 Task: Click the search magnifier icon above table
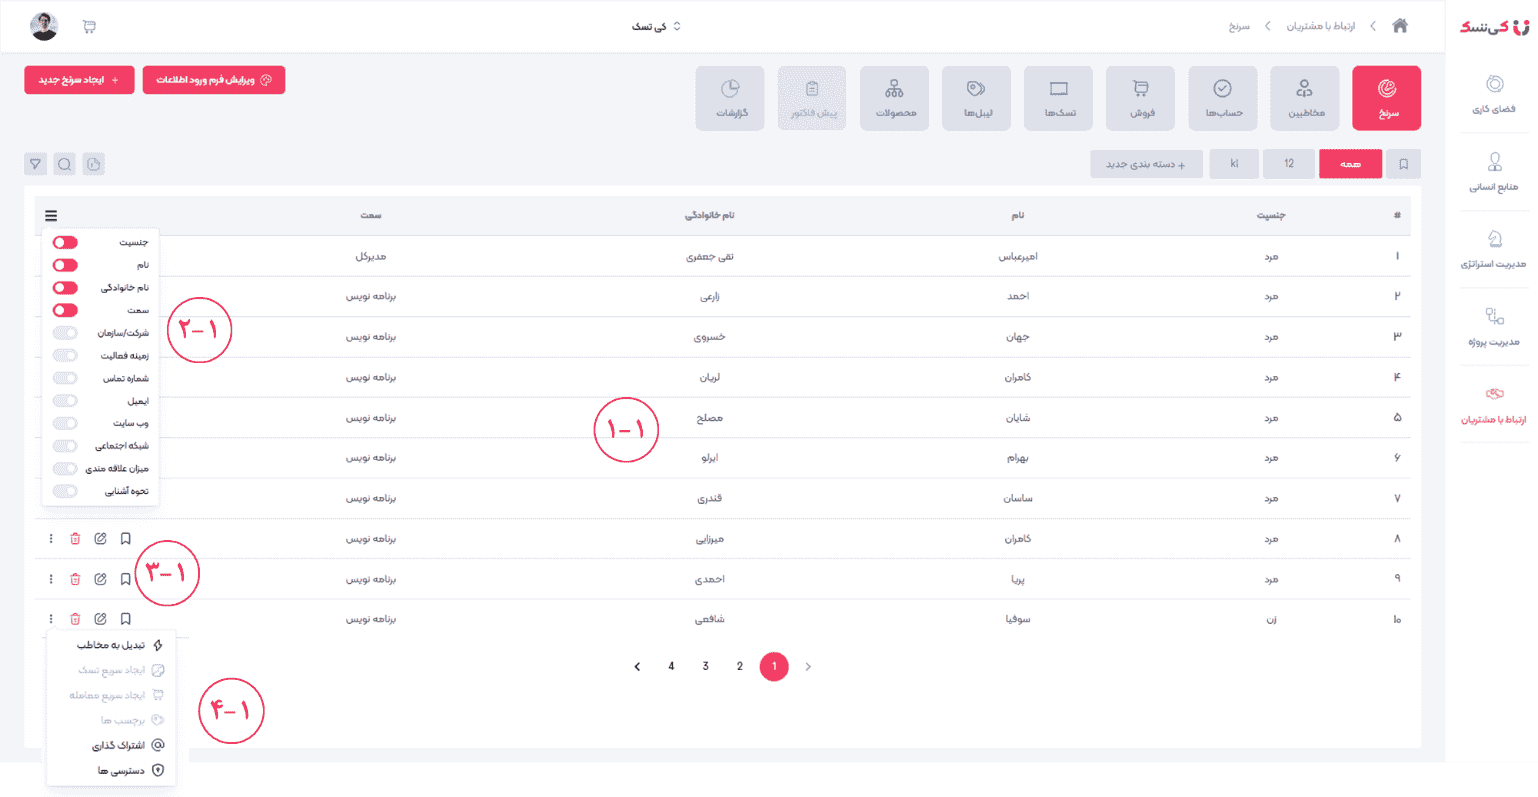coord(65,164)
